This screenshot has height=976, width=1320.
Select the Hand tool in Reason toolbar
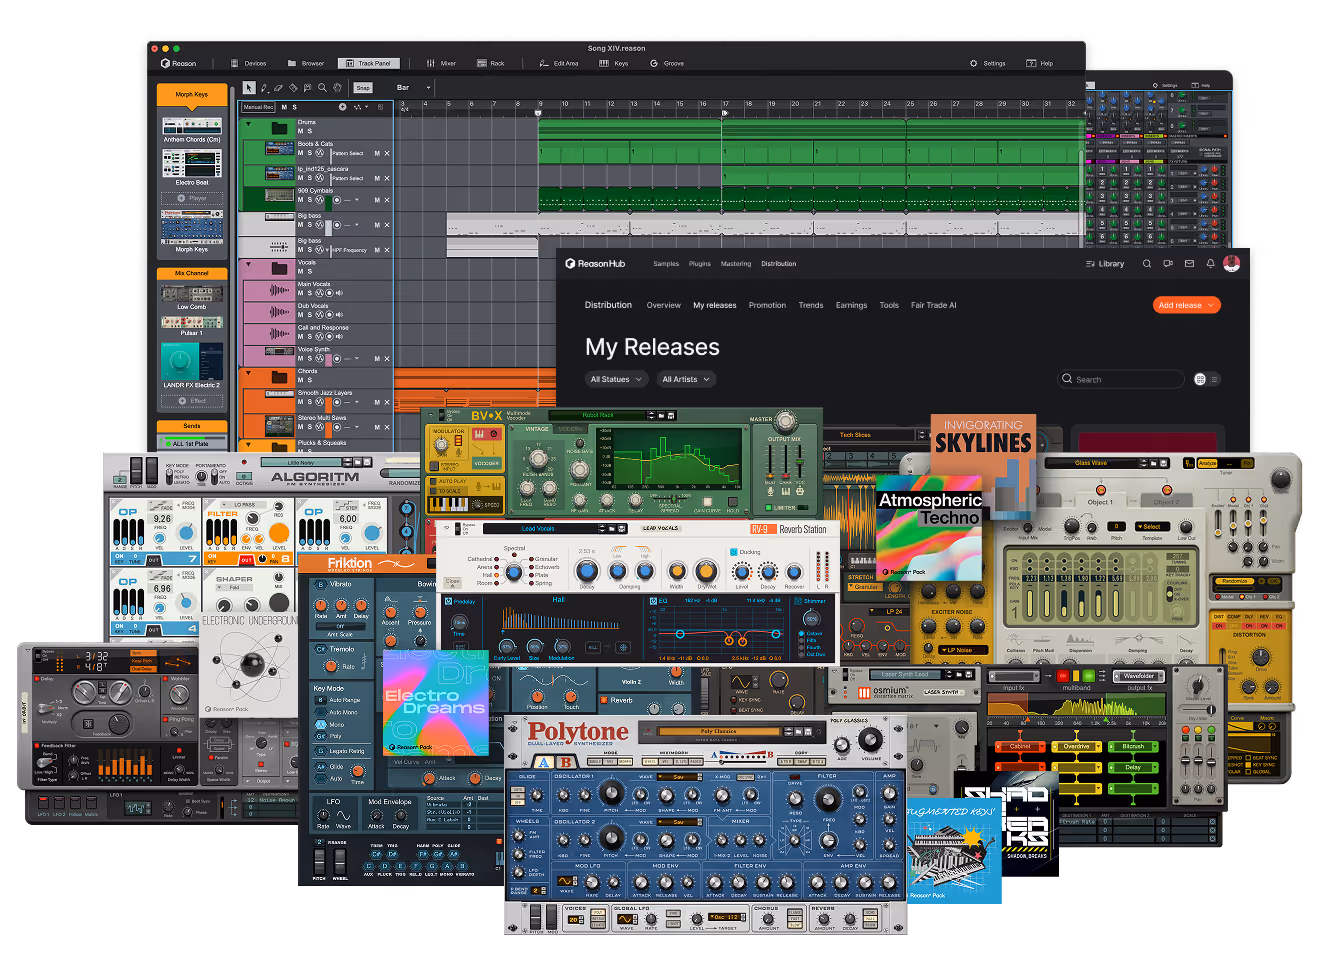[x=337, y=88]
